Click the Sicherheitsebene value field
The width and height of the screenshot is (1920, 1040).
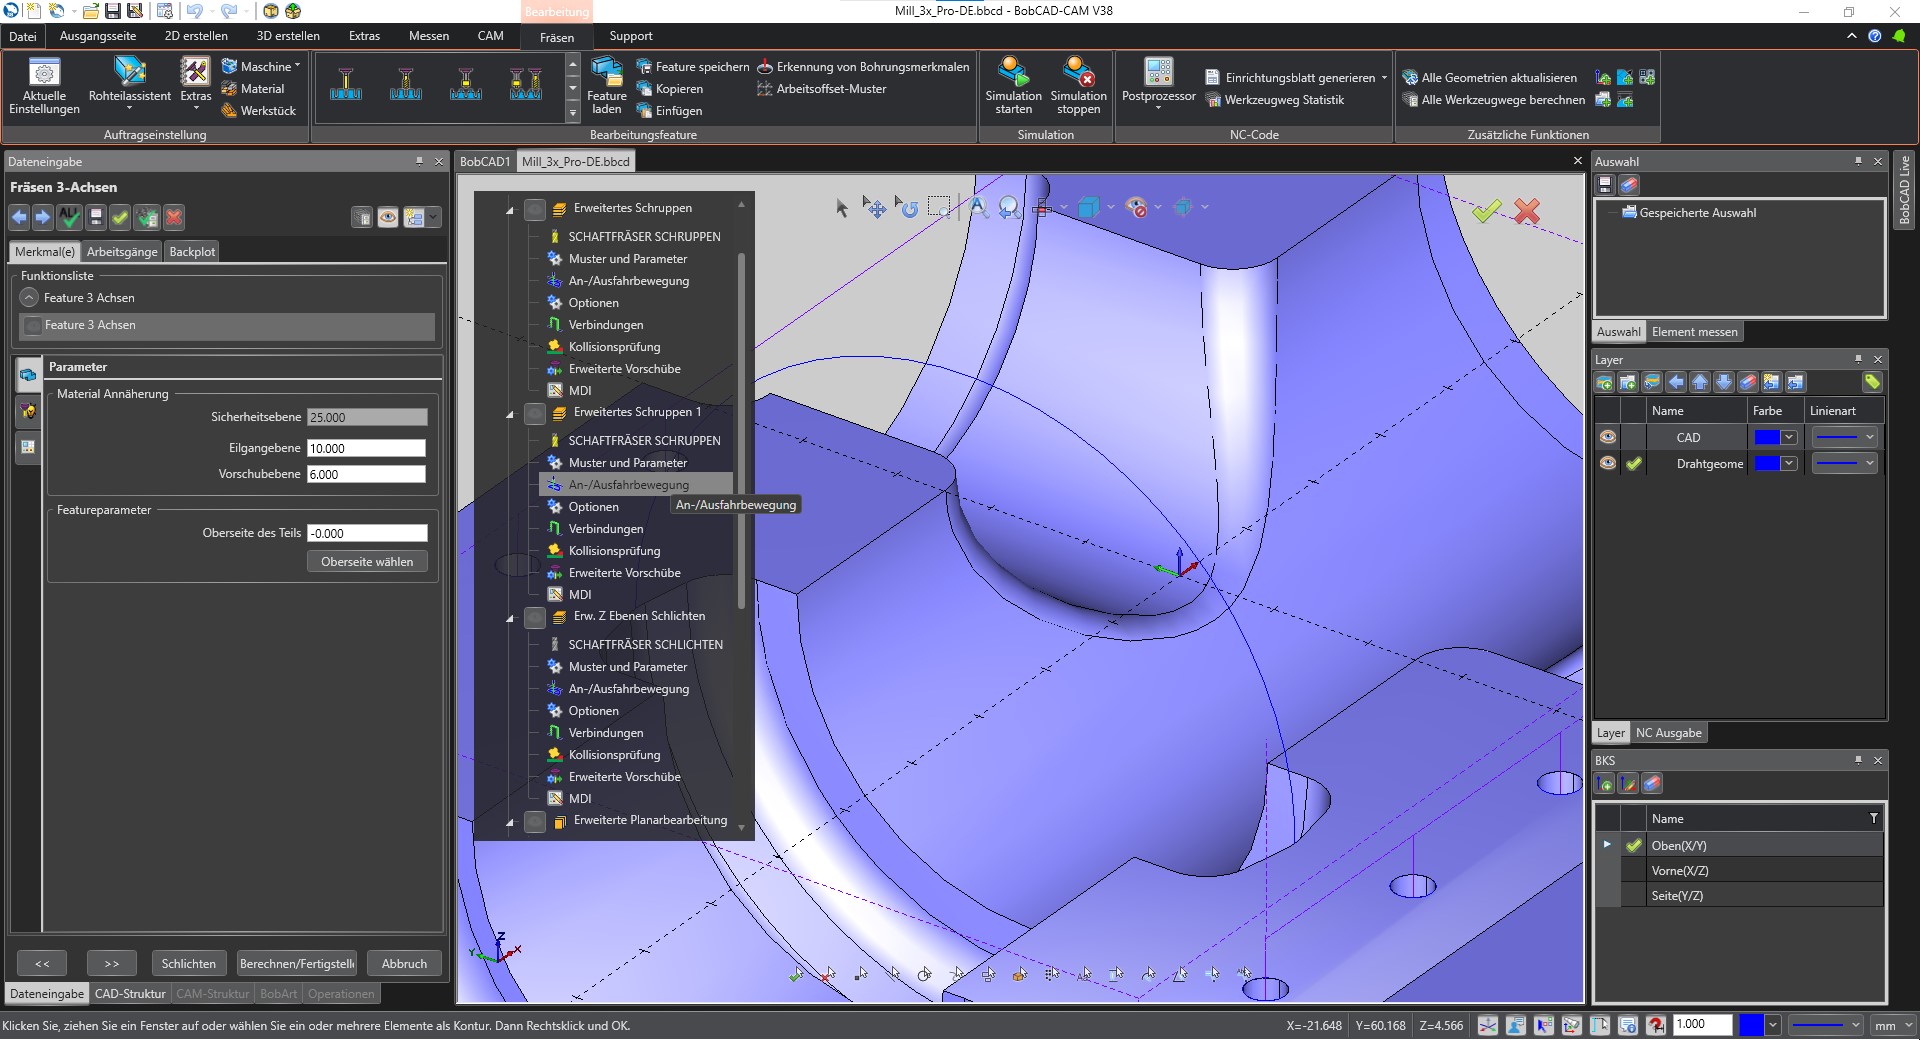click(366, 417)
